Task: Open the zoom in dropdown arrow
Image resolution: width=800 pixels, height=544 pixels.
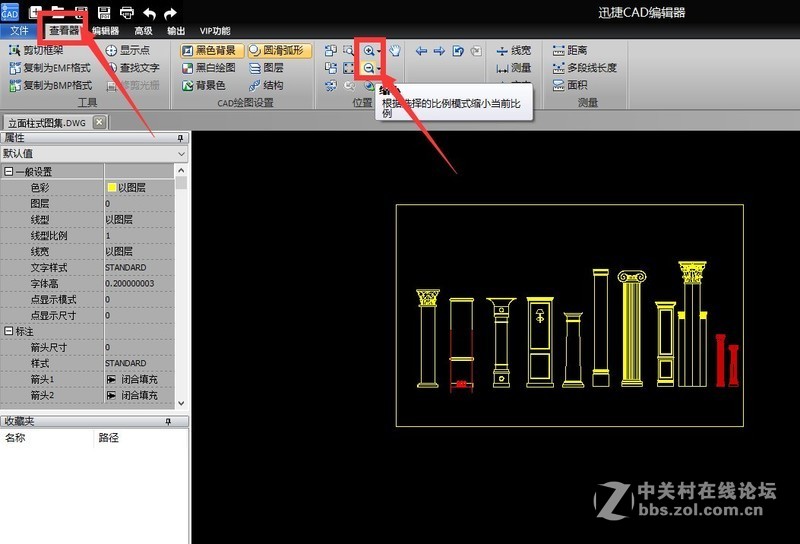Action: tap(379, 51)
